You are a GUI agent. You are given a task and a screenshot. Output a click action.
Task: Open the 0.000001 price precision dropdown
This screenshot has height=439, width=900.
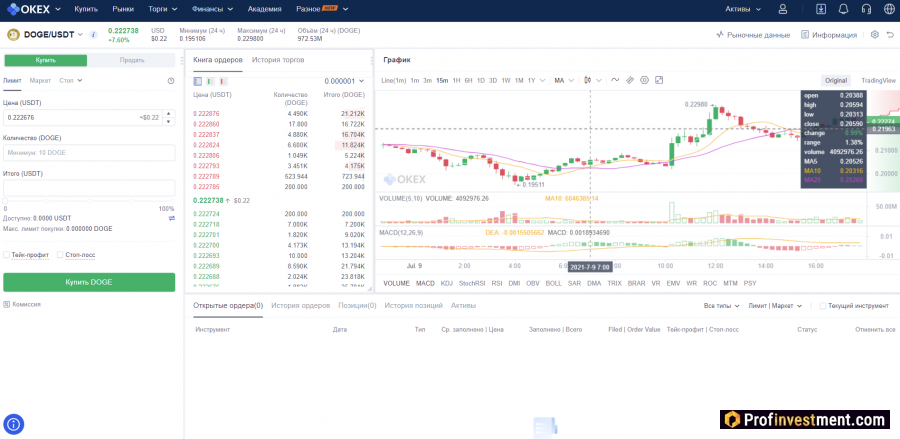click(344, 81)
